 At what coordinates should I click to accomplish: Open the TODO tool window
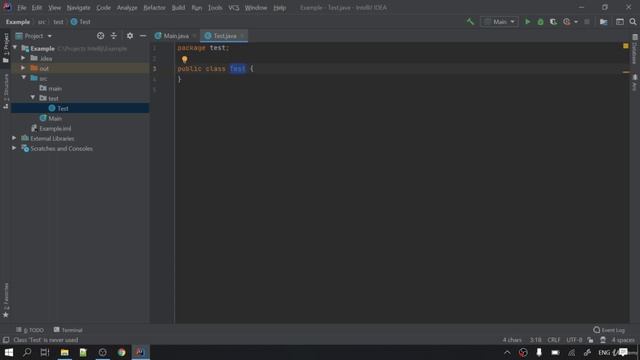30,330
